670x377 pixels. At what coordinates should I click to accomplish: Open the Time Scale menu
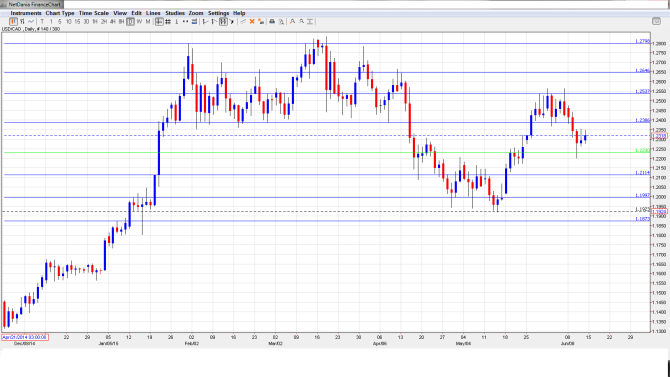94,13
